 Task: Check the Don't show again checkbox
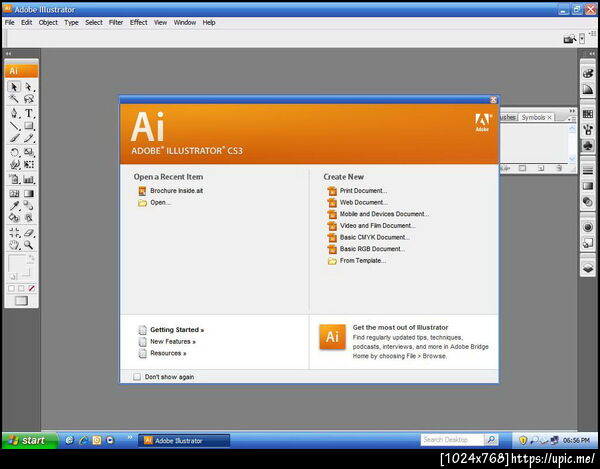[x=137, y=377]
